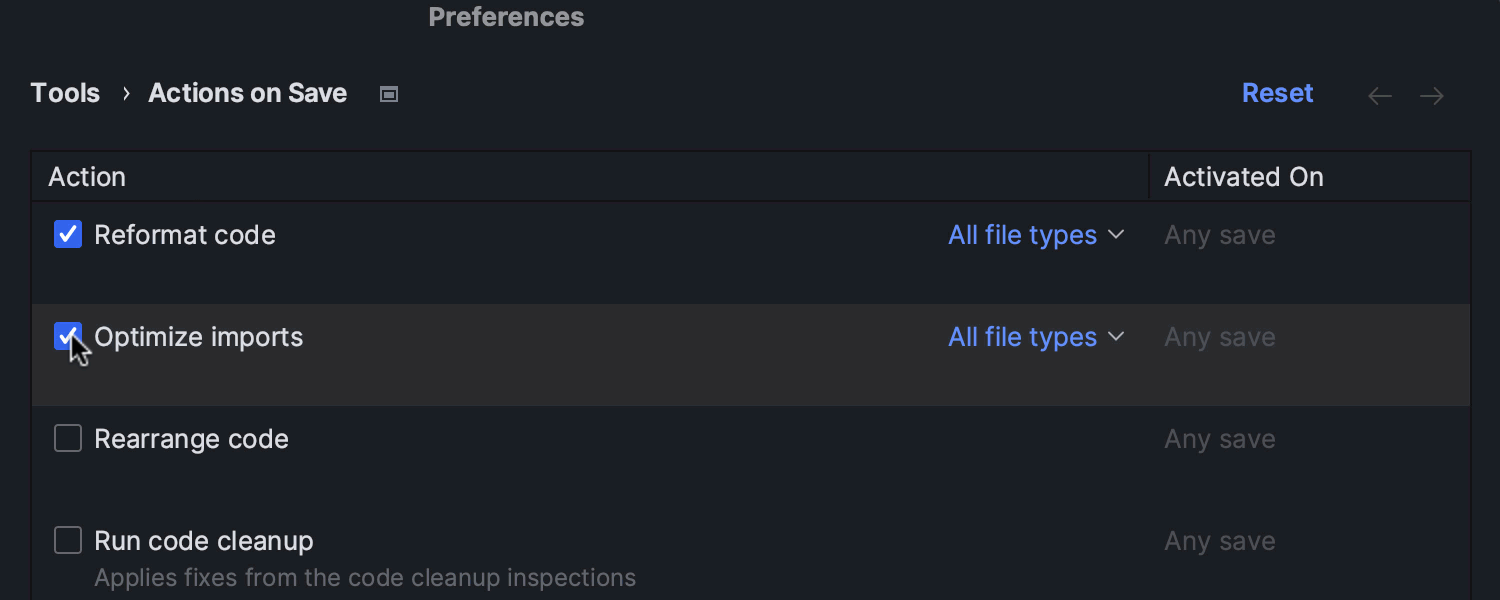The image size is (1500, 600).
Task: Click the Run code cleanup label
Action: (204, 541)
